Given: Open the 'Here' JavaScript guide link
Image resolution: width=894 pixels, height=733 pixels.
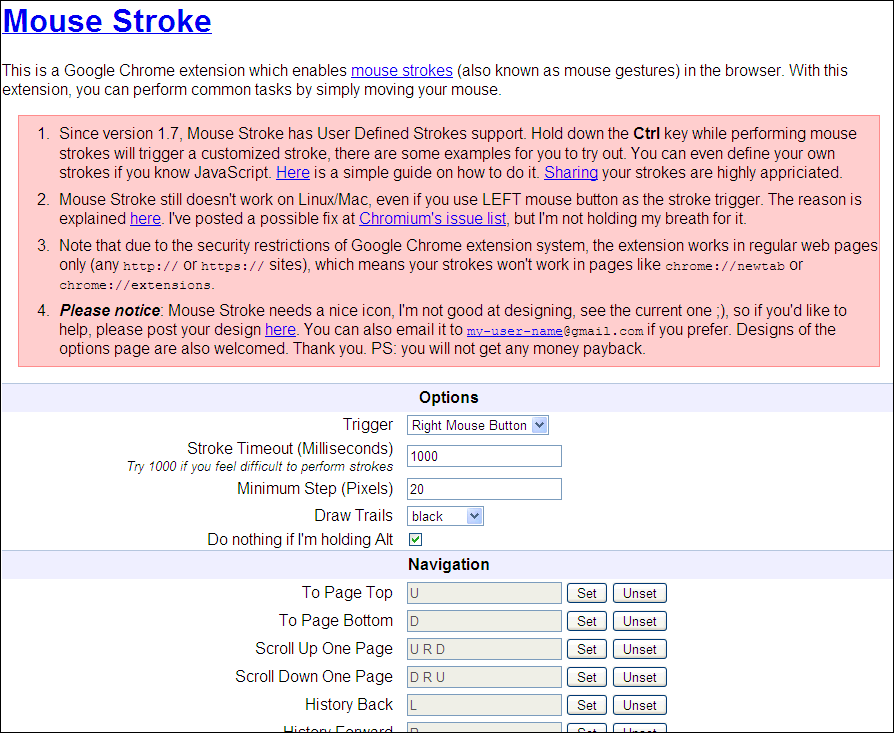Looking at the screenshot, I should (x=292, y=173).
